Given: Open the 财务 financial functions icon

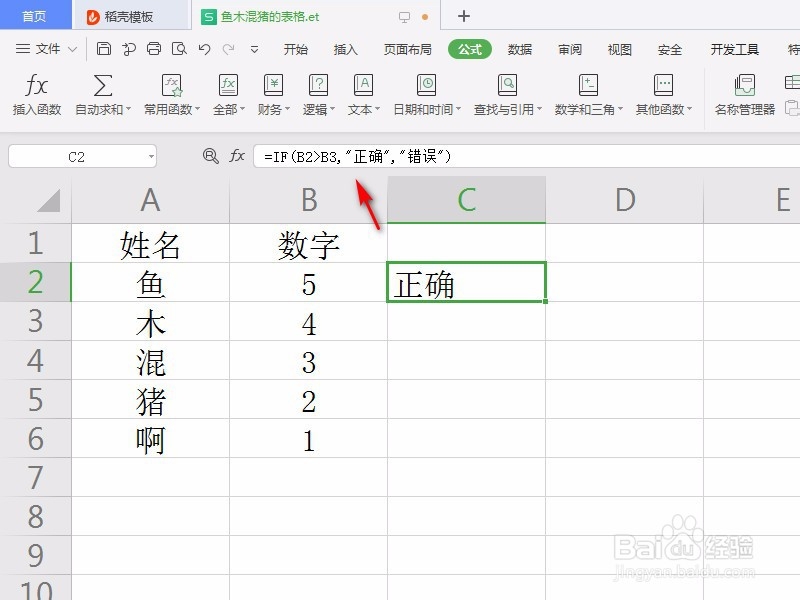Looking at the screenshot, I should coord(273,85).
